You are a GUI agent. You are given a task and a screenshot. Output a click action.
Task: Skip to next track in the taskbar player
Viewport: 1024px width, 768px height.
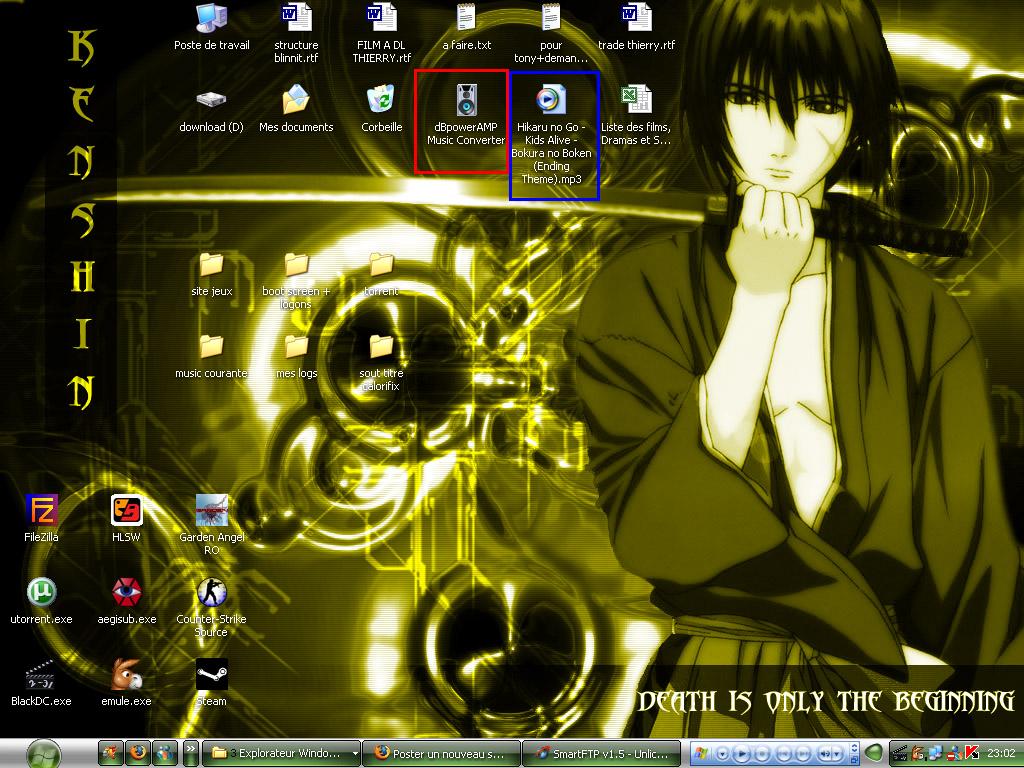803,754
